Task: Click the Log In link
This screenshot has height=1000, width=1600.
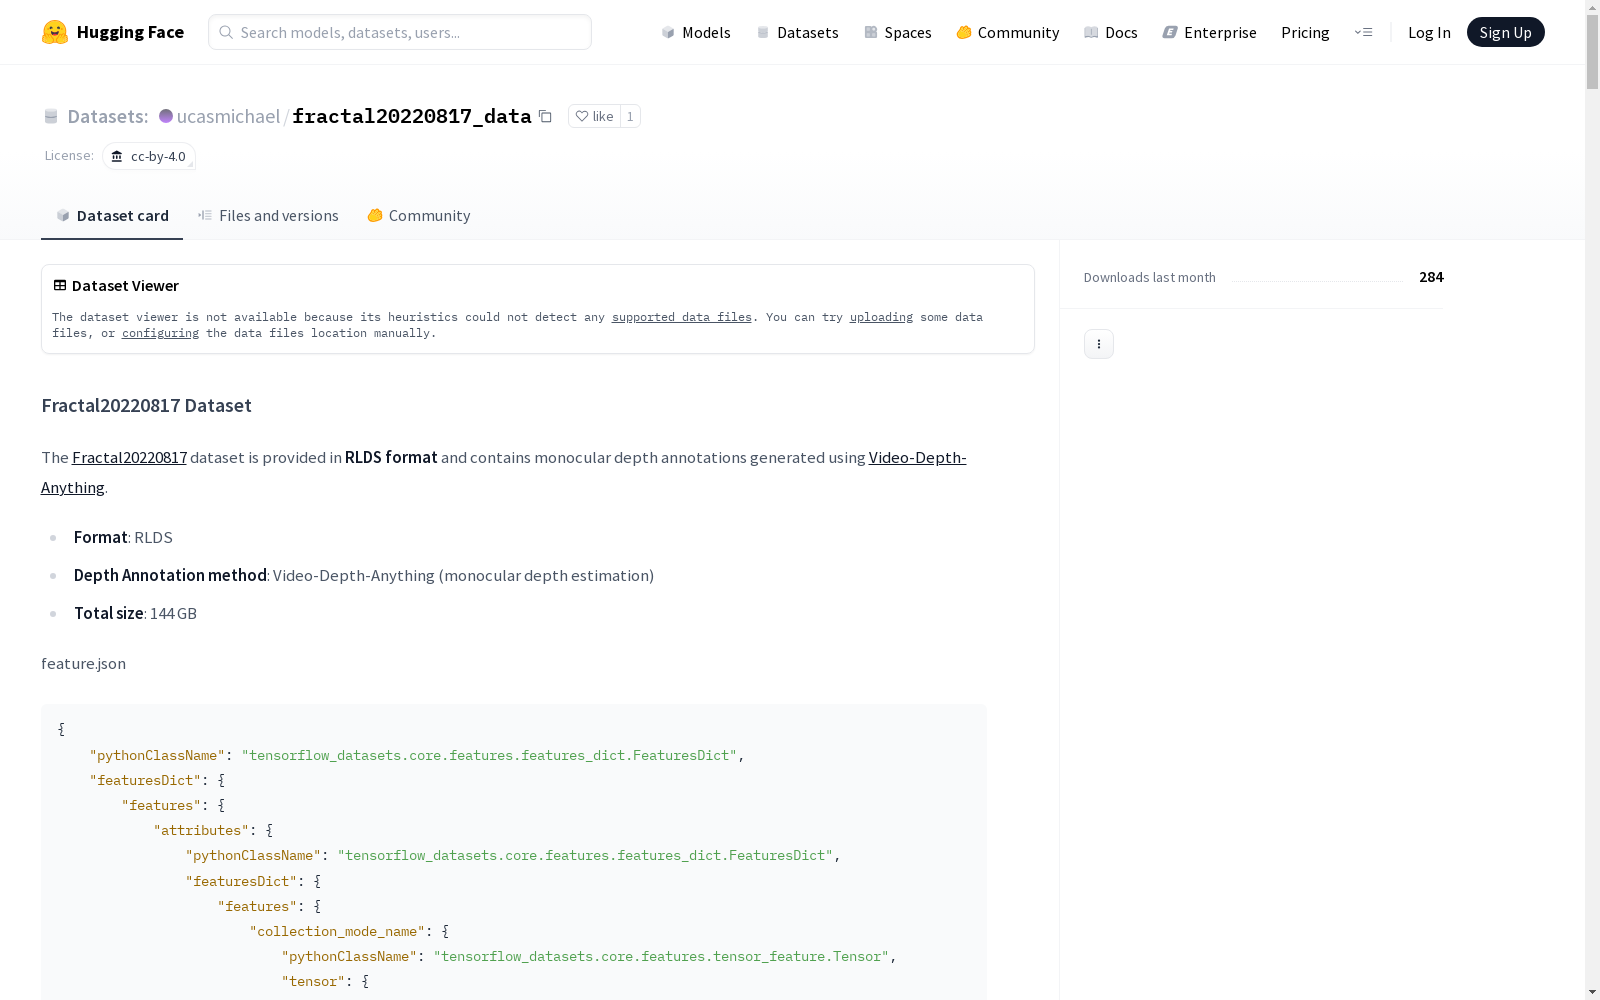Action: pos(1429,32)
